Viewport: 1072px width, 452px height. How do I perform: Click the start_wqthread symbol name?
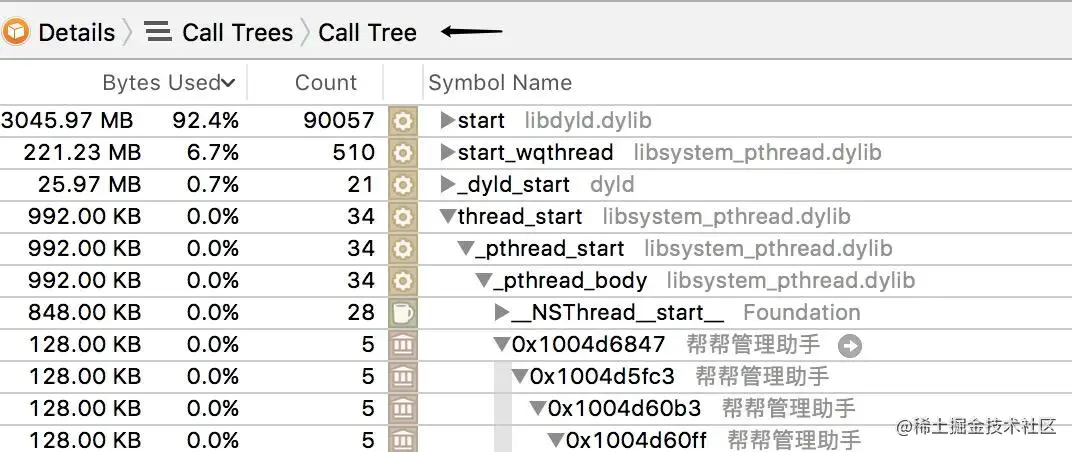point(535,152)
